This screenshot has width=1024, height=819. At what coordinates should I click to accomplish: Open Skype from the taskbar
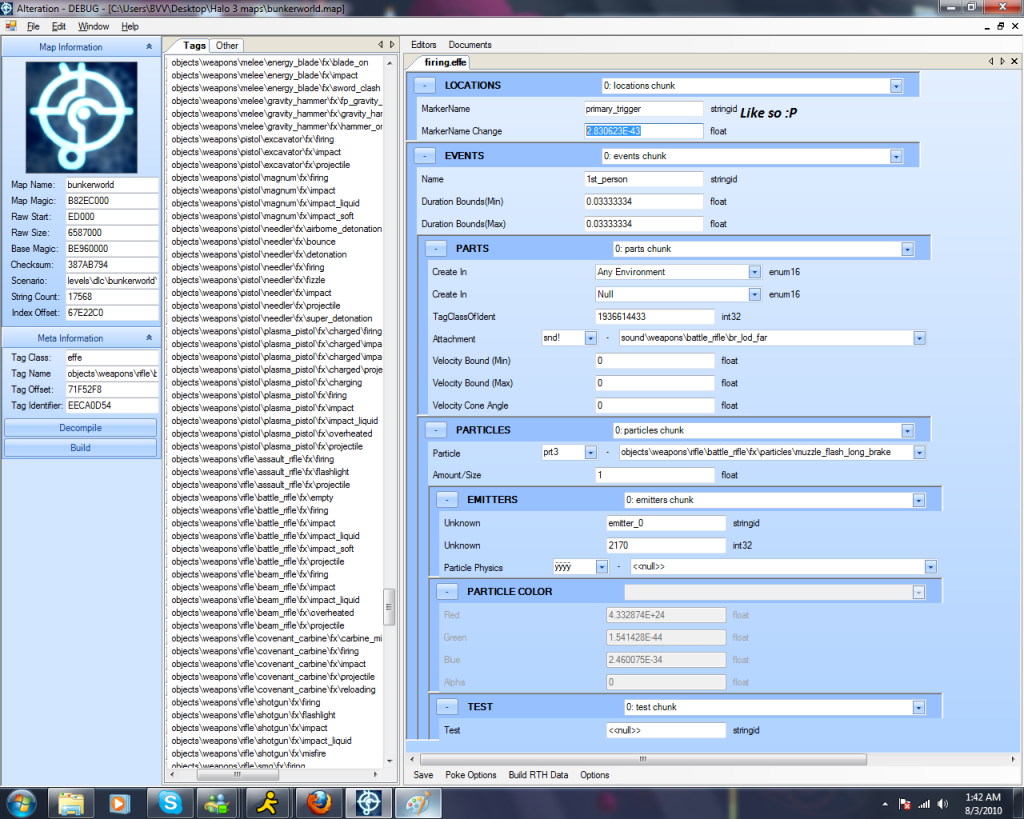170,803
